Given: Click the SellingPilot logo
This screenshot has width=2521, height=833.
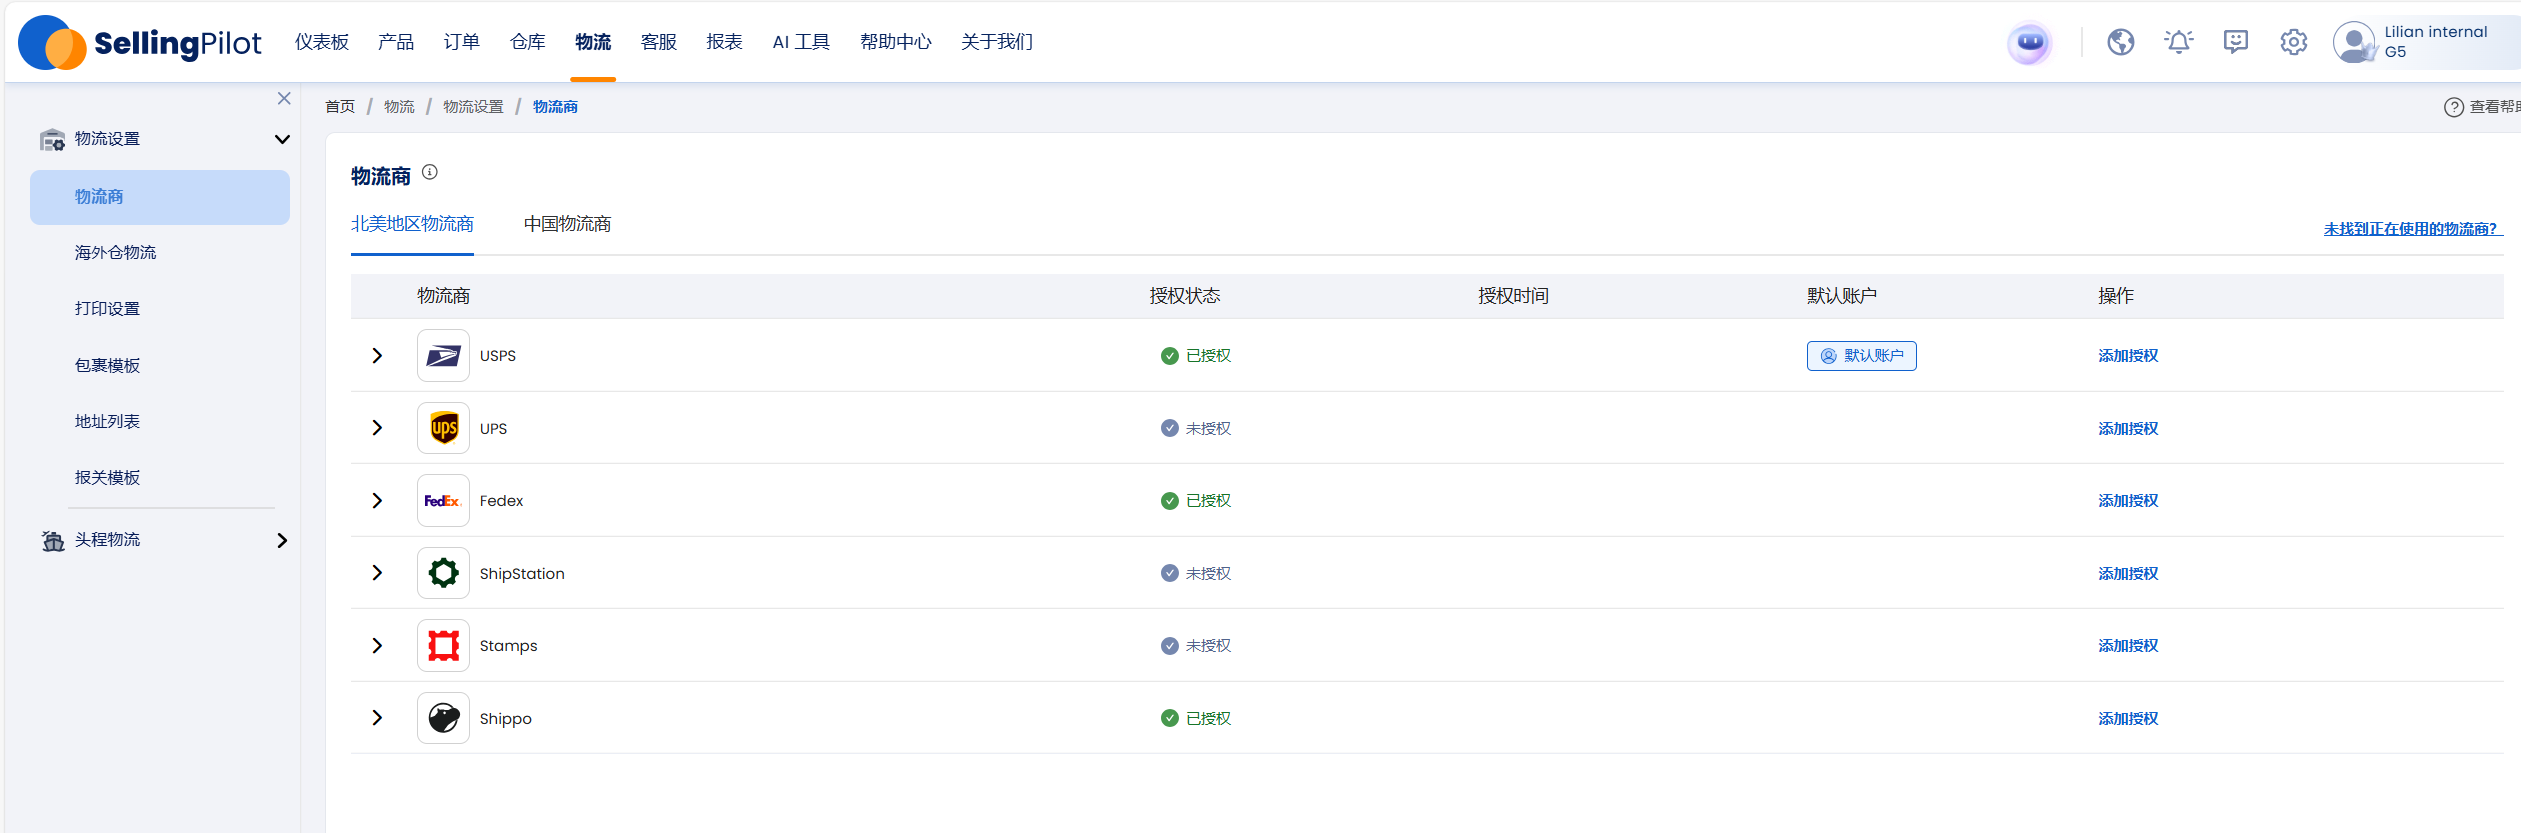Looking at the screenshot, I should [140, 43].
